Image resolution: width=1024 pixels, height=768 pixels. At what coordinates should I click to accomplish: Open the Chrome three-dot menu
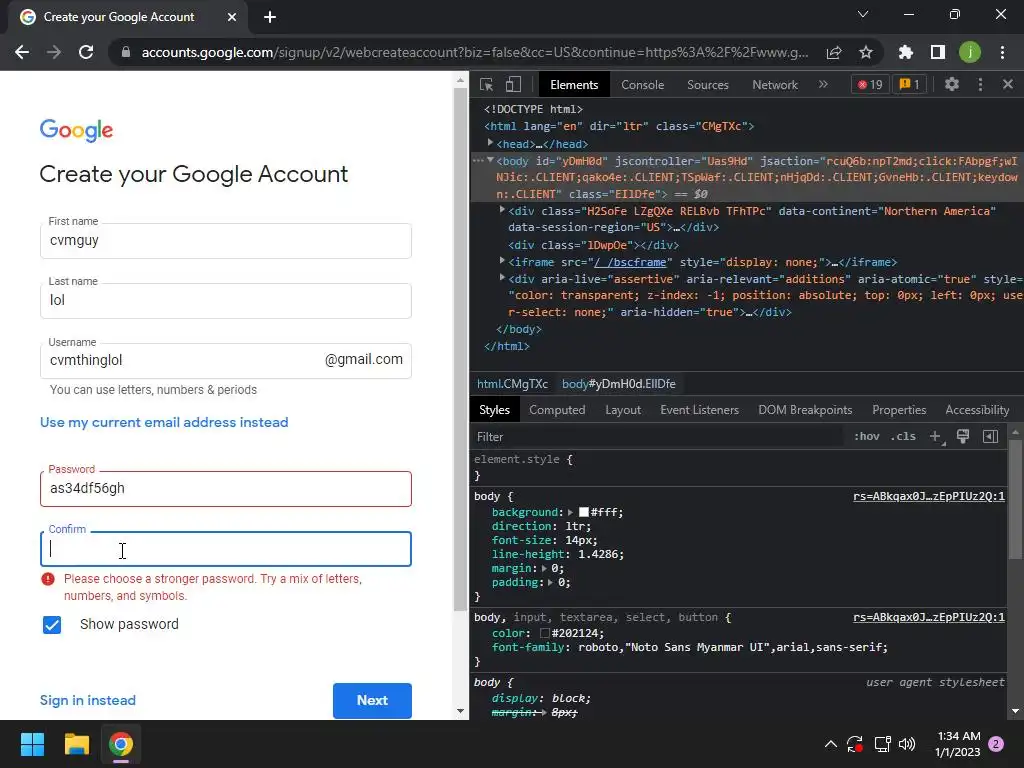click(1002, 52)
